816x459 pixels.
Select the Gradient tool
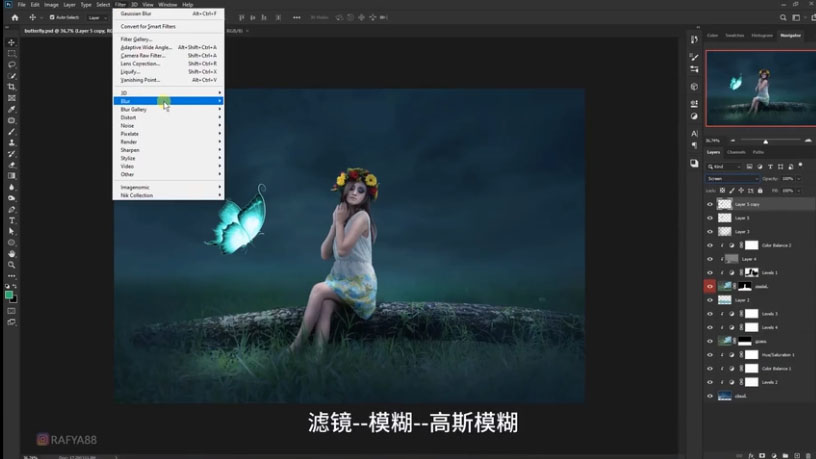11,176
